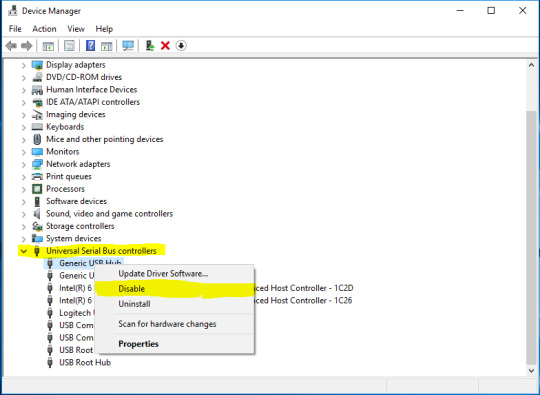Select the Software devices label
This screenshot has height=395, width=540.
76,201
